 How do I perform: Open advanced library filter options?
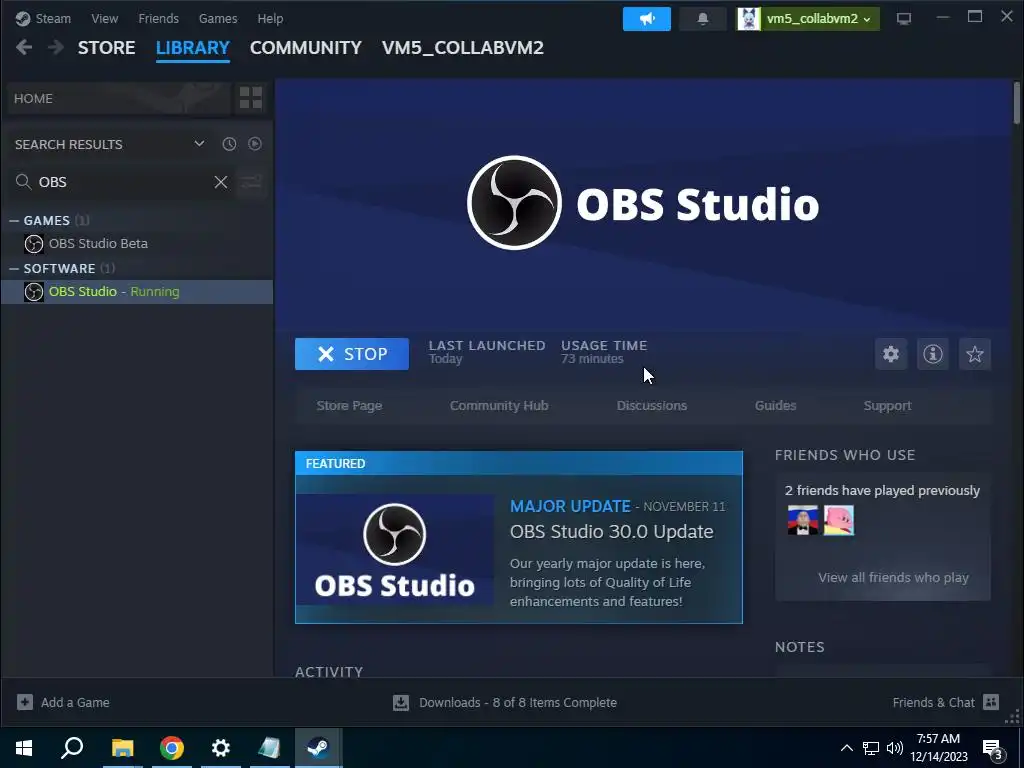point(251,182)
